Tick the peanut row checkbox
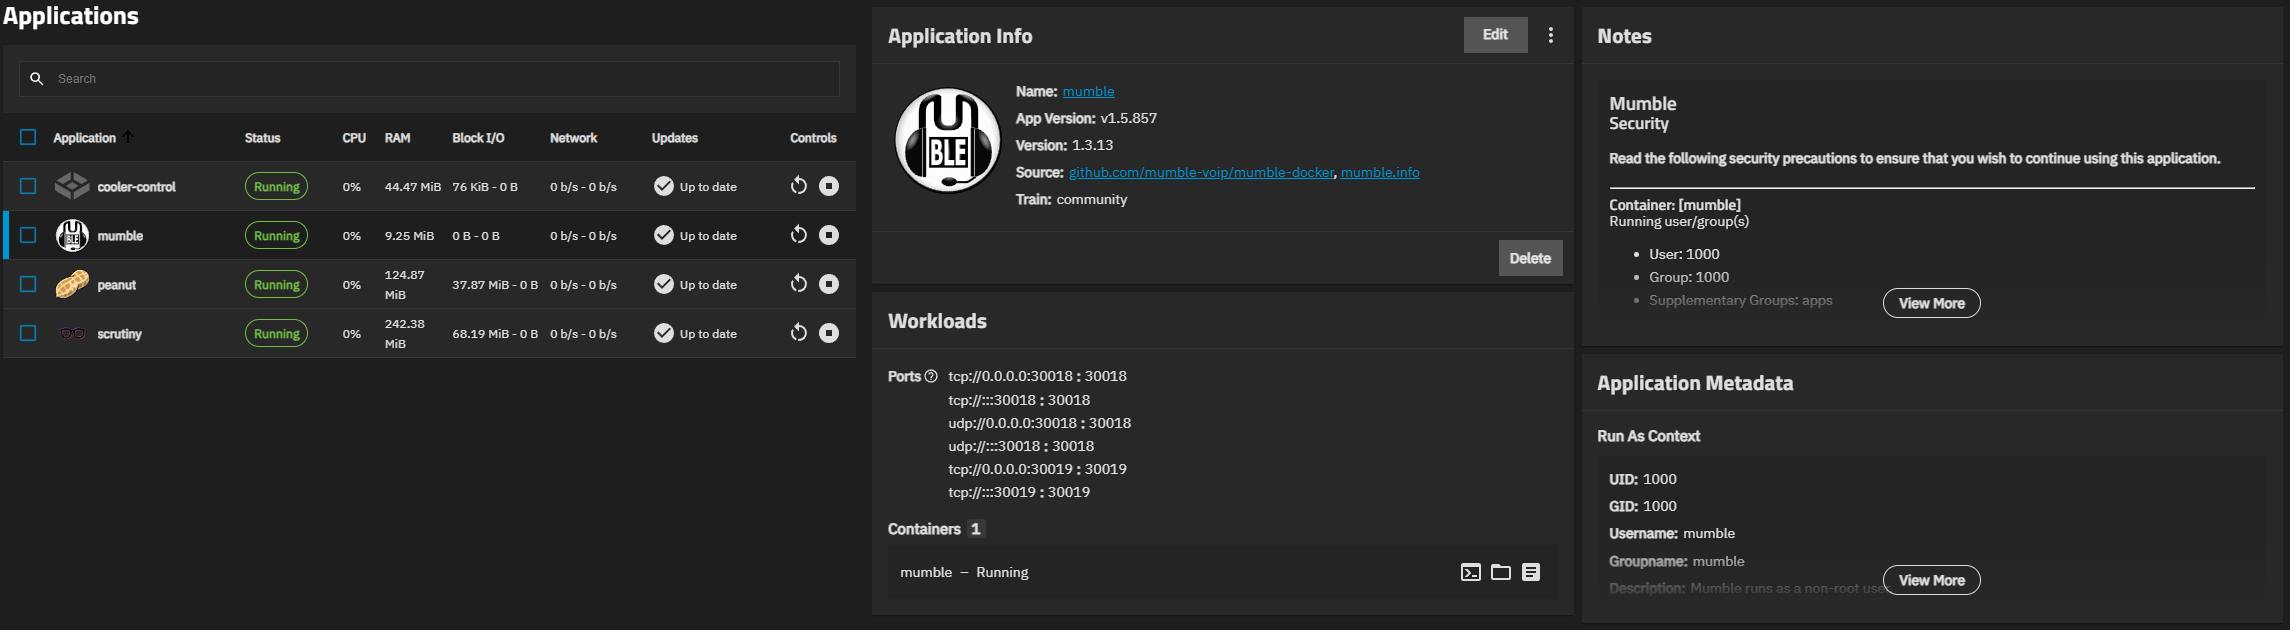This screenshot has width=2290, height=630. tap(28, 284)
